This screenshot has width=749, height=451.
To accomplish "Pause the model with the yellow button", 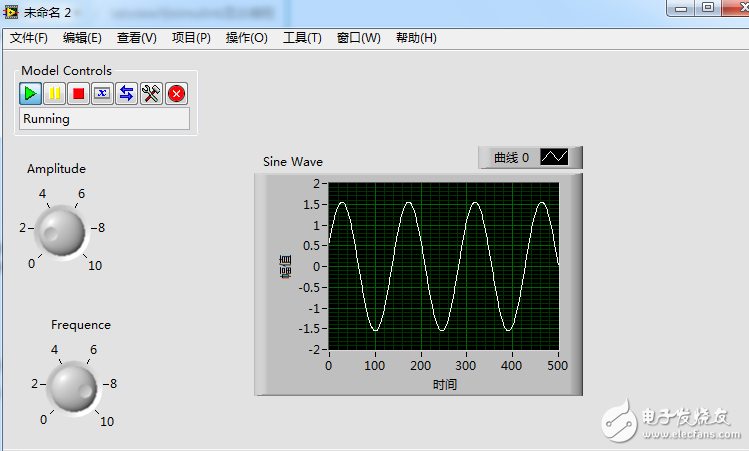I will click(54, 93).
